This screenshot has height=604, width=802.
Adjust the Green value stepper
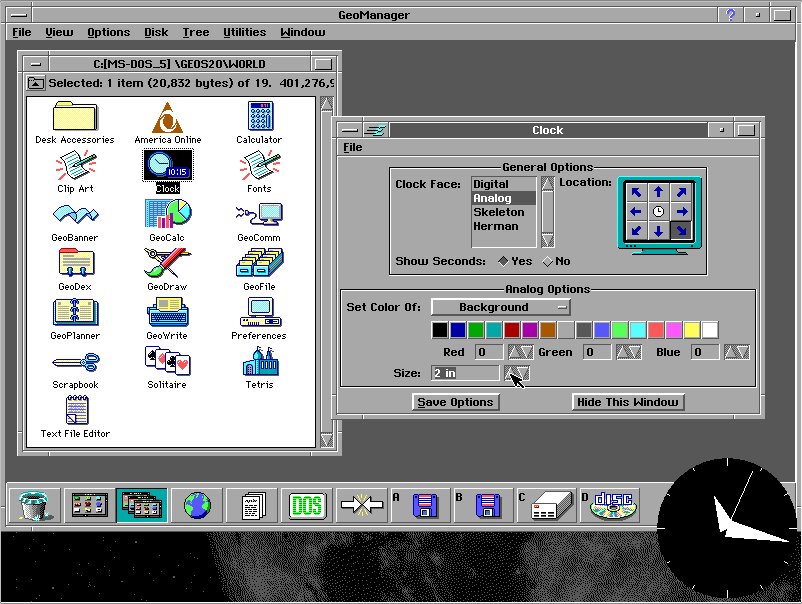[x=629, y=352]
